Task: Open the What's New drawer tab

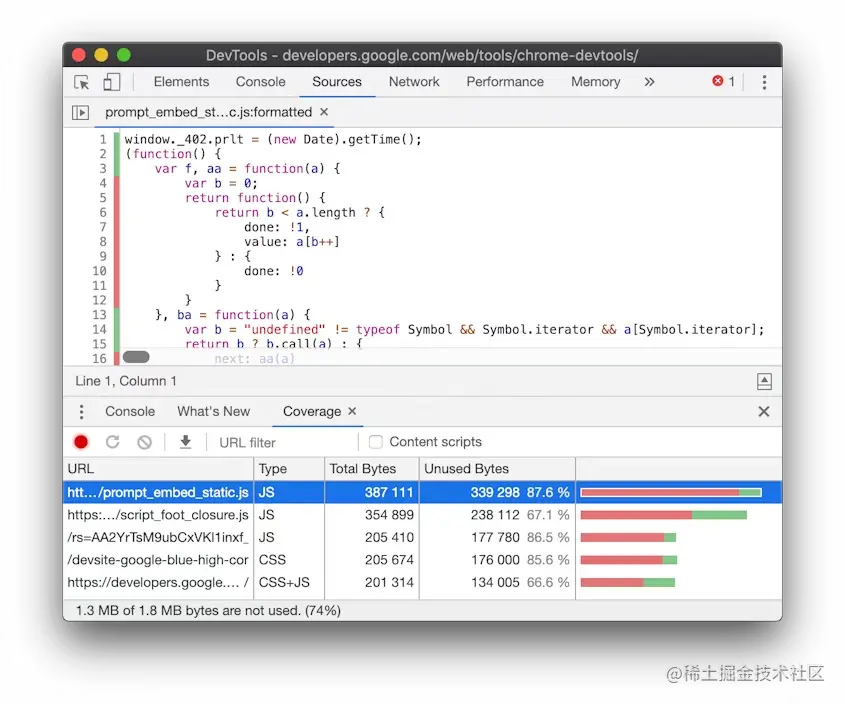Action: 213,411
